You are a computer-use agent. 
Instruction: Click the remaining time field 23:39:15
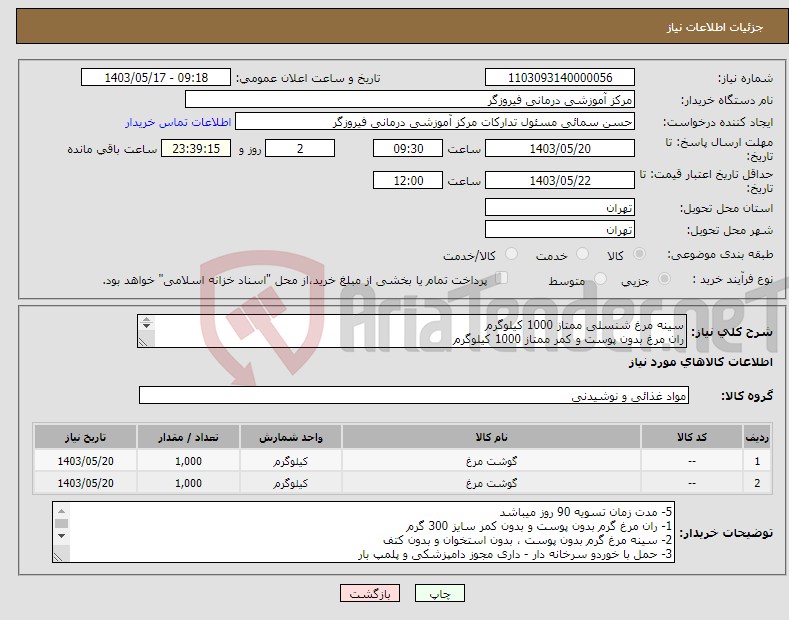point(196,148)
